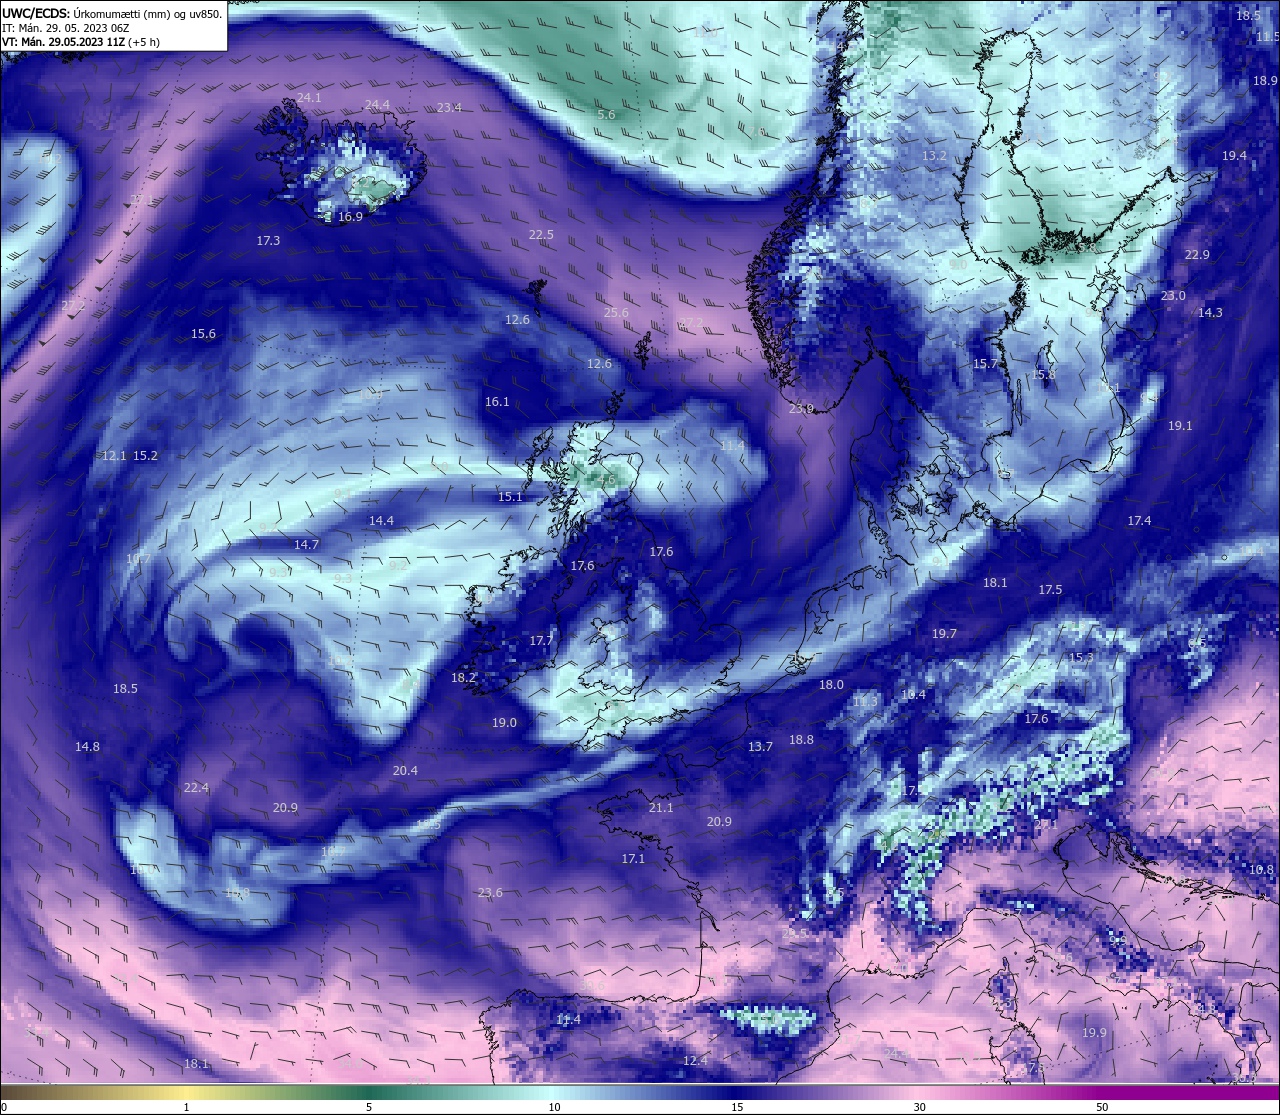This screenshot has width=1280, height=1115.
Task: Click the 14.8 value at left edge
Action: tap(87, 747)
